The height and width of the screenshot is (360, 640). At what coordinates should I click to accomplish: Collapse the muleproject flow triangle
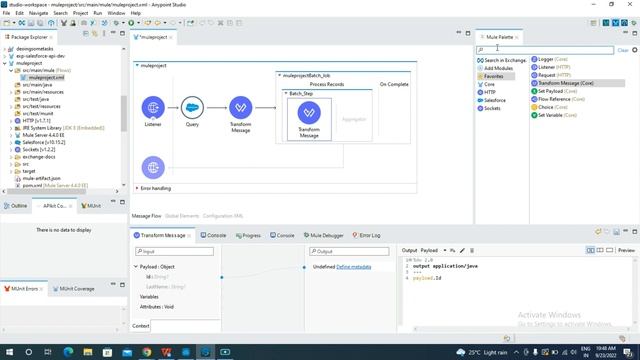click(x=137, y=65)
